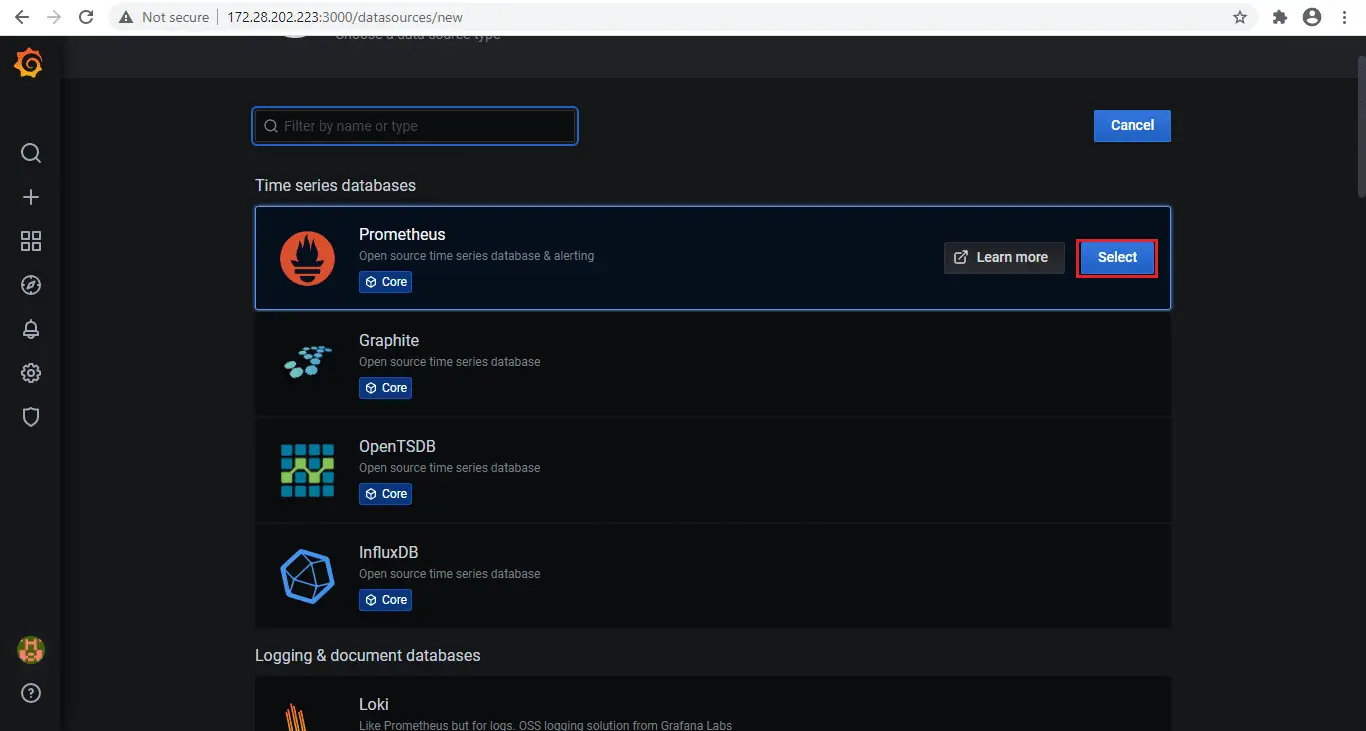
Task: Open the Grafana Explore compass icon
Action: pyautogui.click(x=30, y=284)
